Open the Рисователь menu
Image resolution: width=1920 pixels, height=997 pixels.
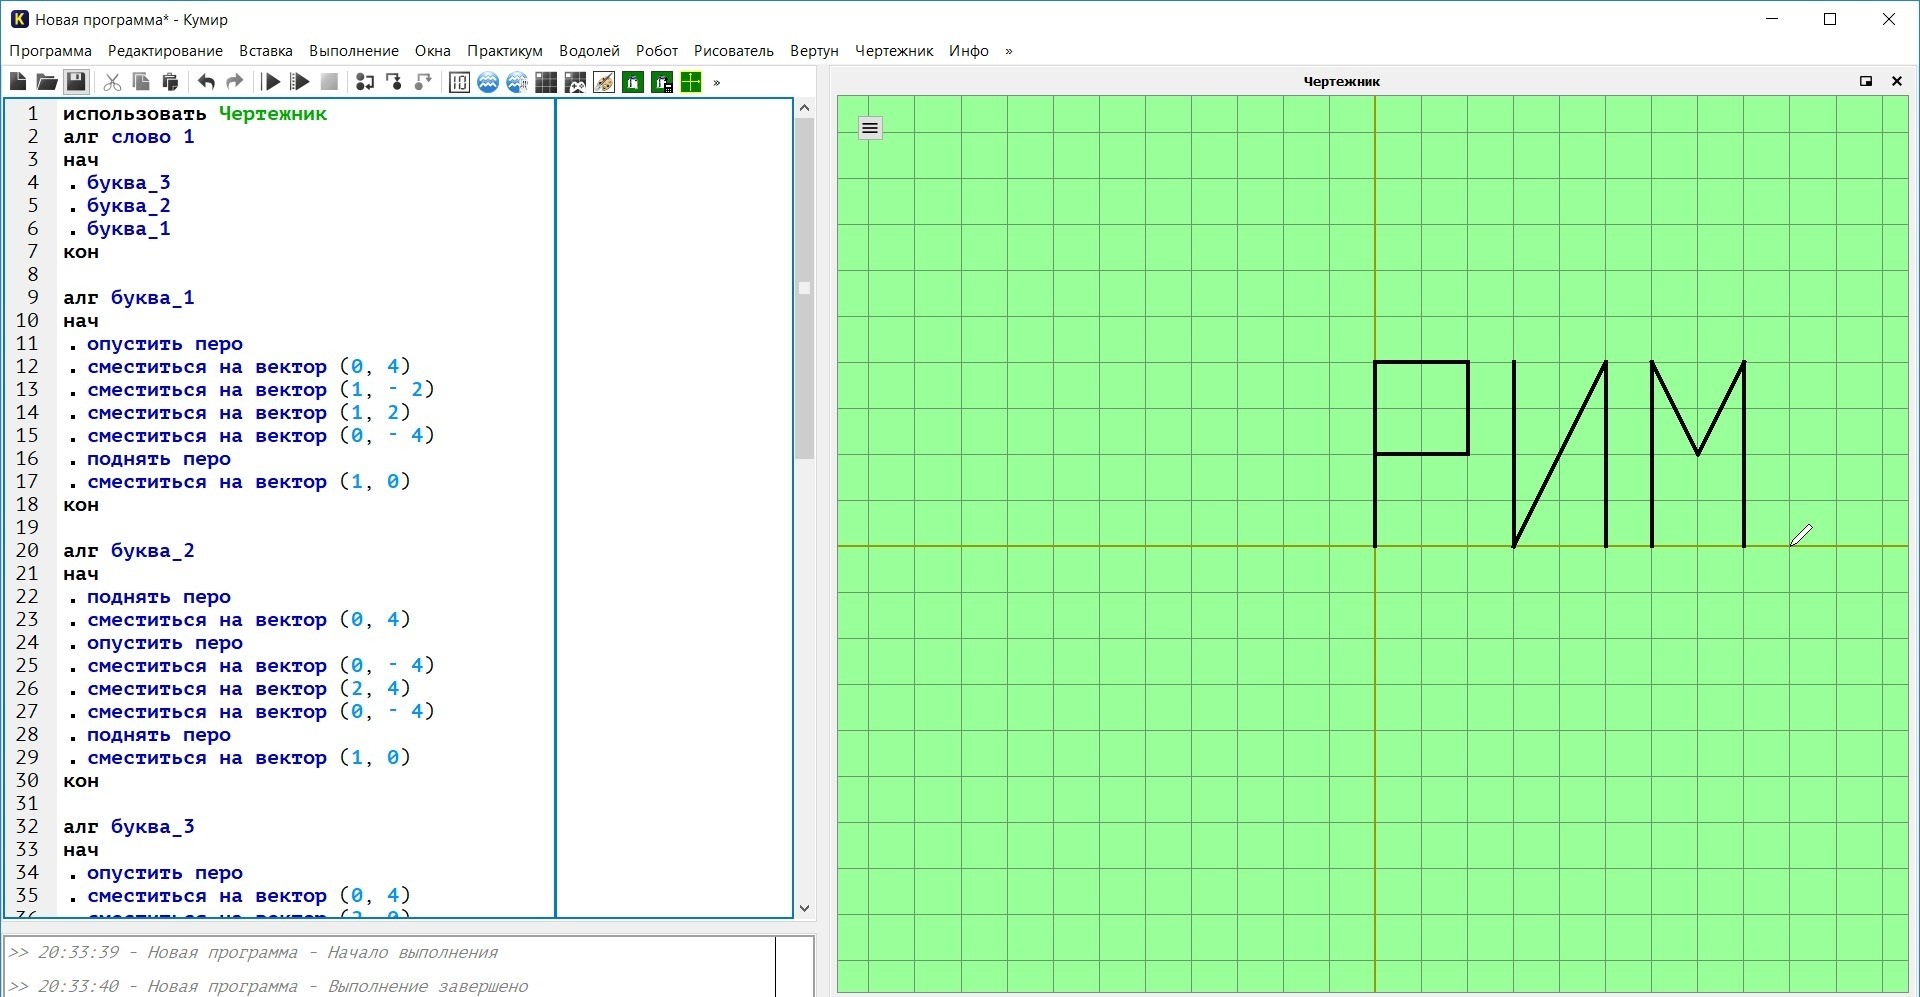click(734, 51)
